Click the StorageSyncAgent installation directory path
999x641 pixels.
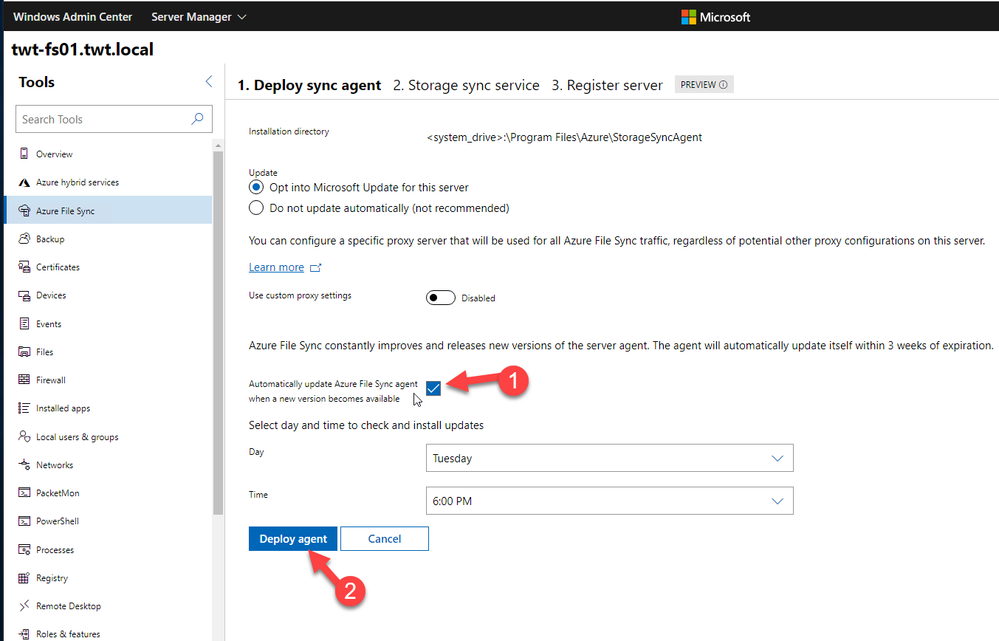[x=564, y=137]
